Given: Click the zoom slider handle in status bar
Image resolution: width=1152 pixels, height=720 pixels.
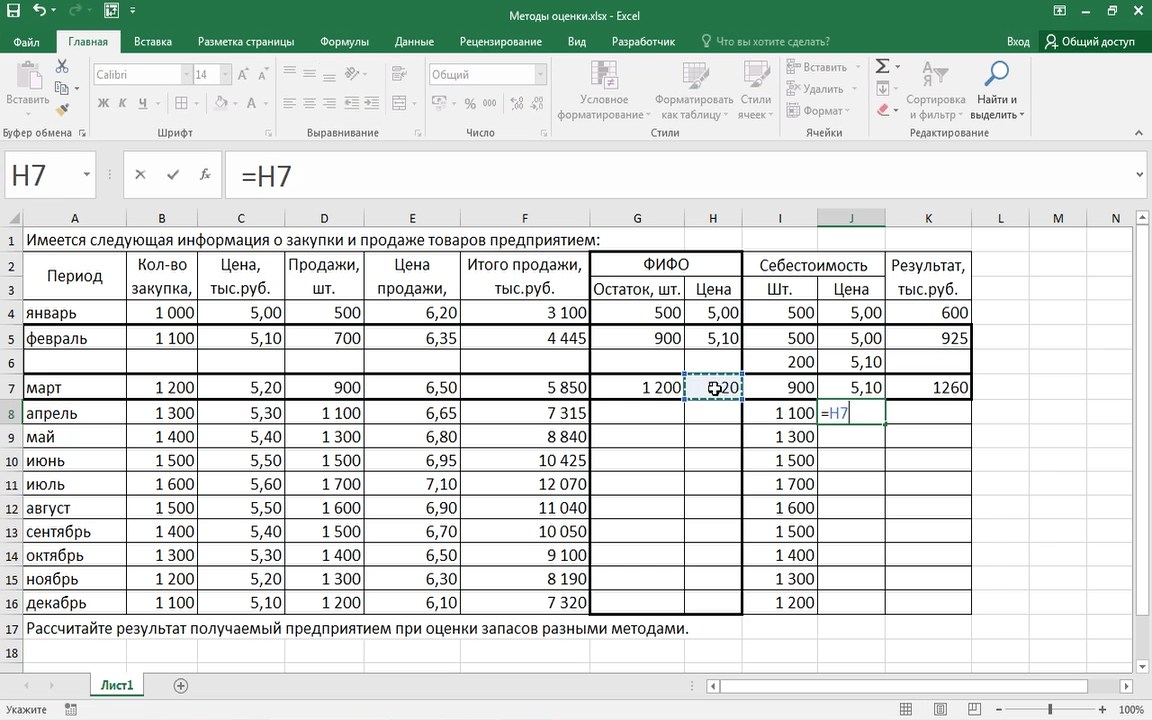Looking at the screenshot, I should [1050, 710].
